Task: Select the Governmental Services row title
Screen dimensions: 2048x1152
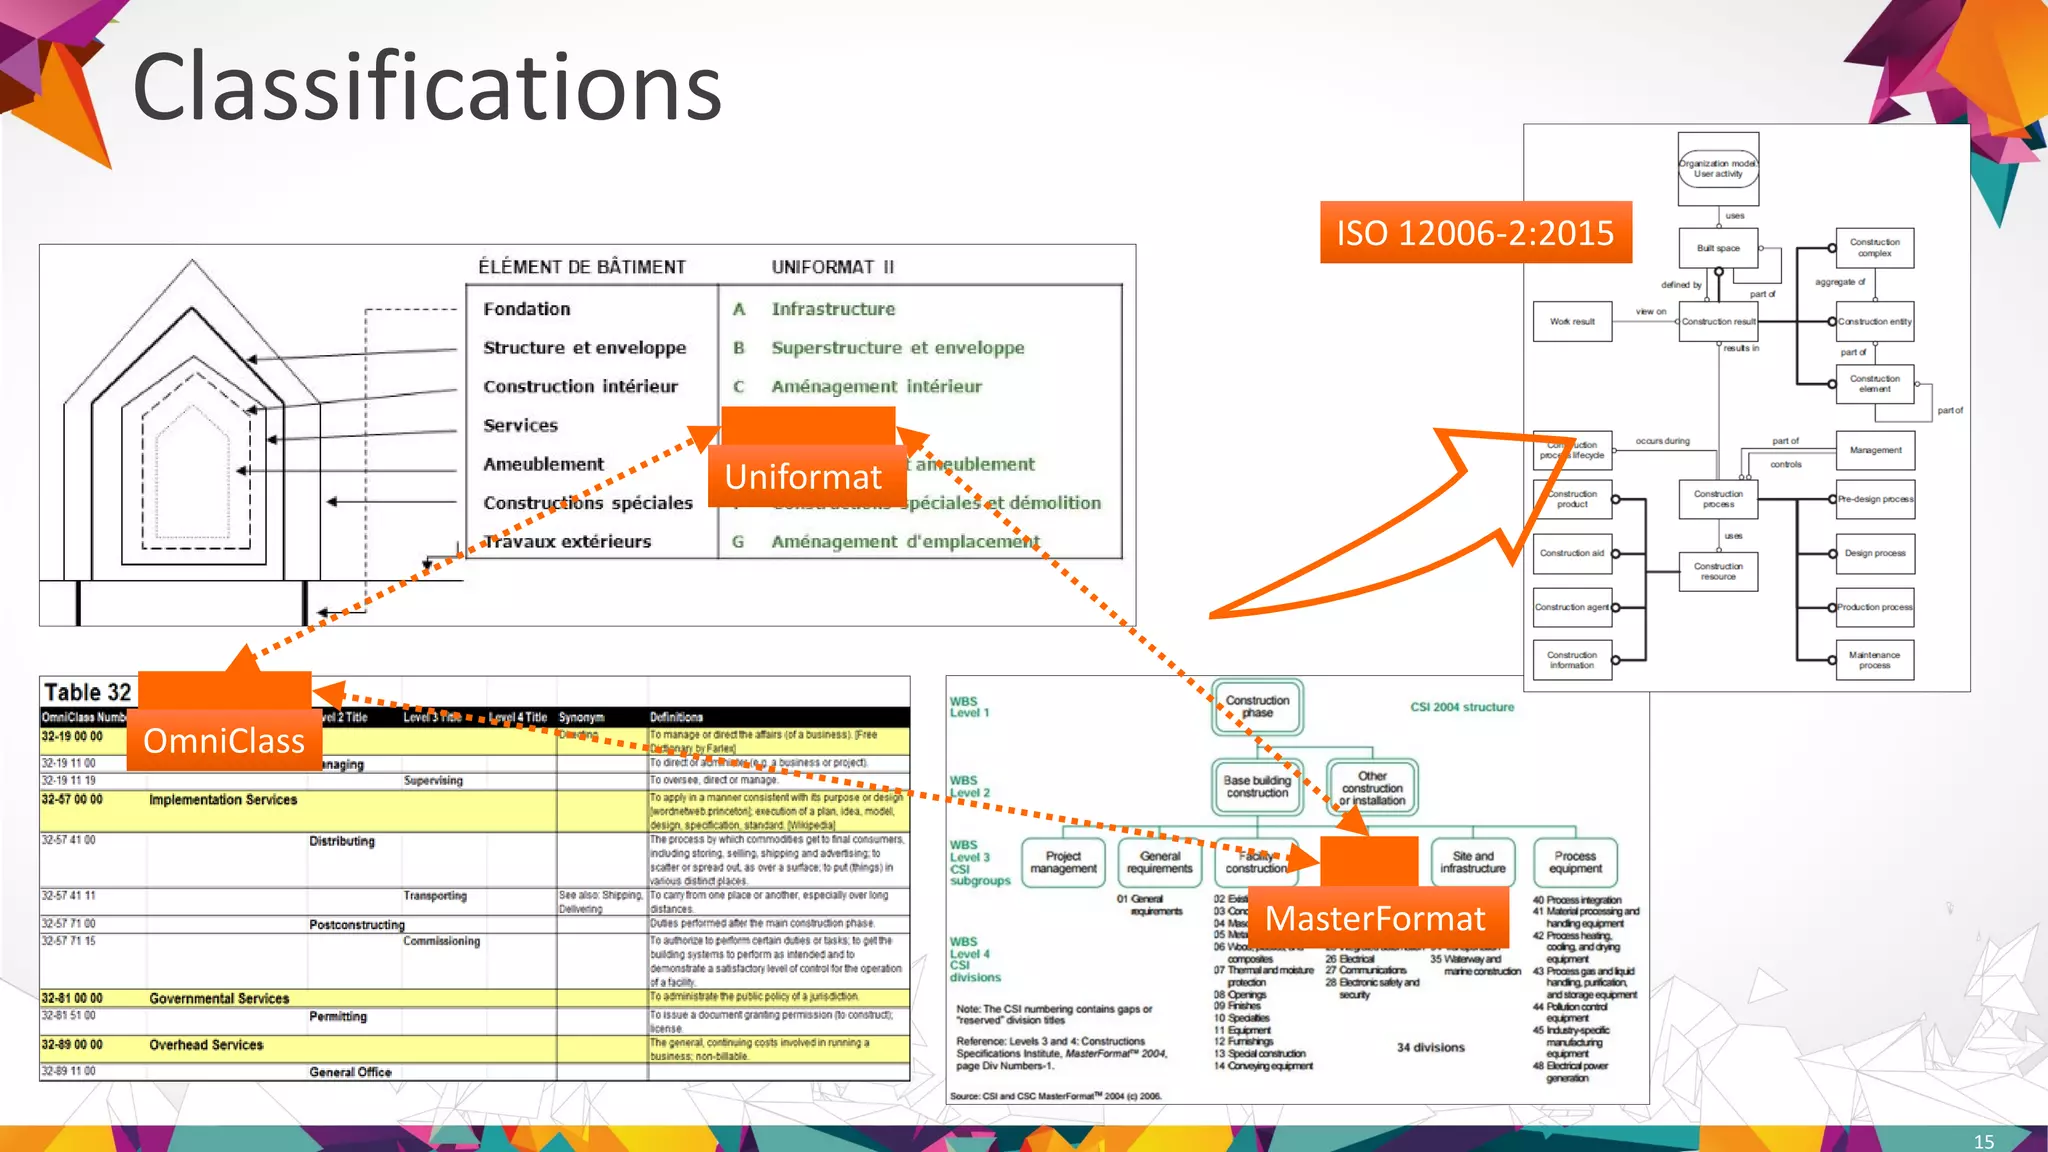Action: click(x=219, y=999)
